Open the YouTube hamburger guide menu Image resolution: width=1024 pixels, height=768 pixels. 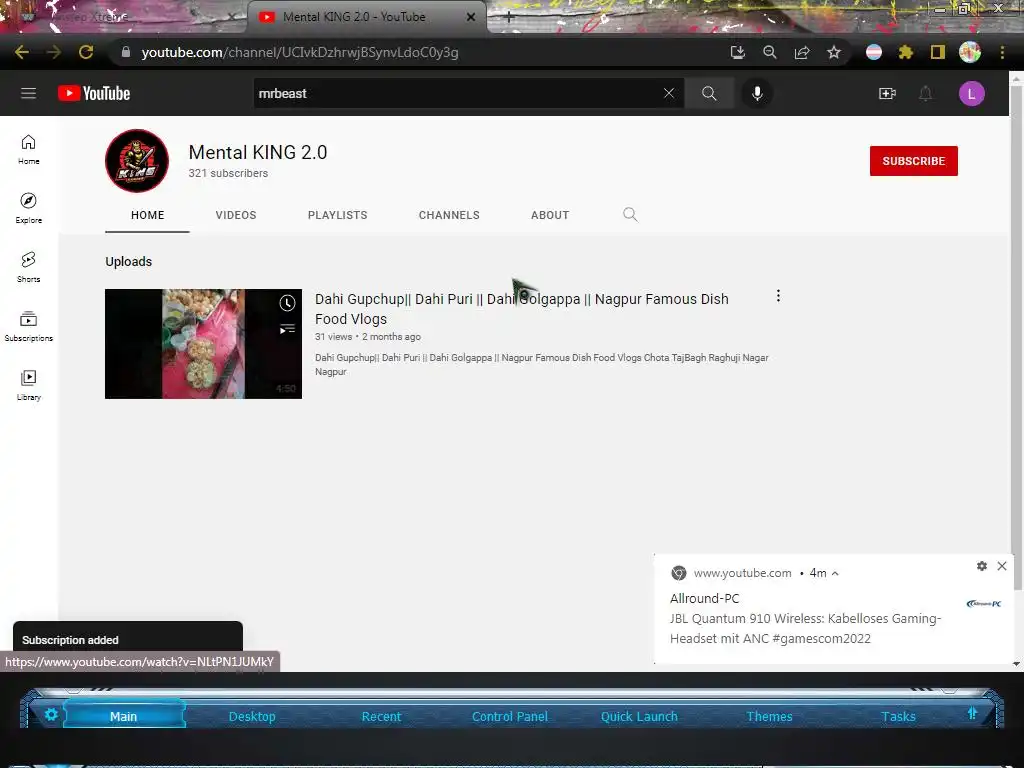28,93
